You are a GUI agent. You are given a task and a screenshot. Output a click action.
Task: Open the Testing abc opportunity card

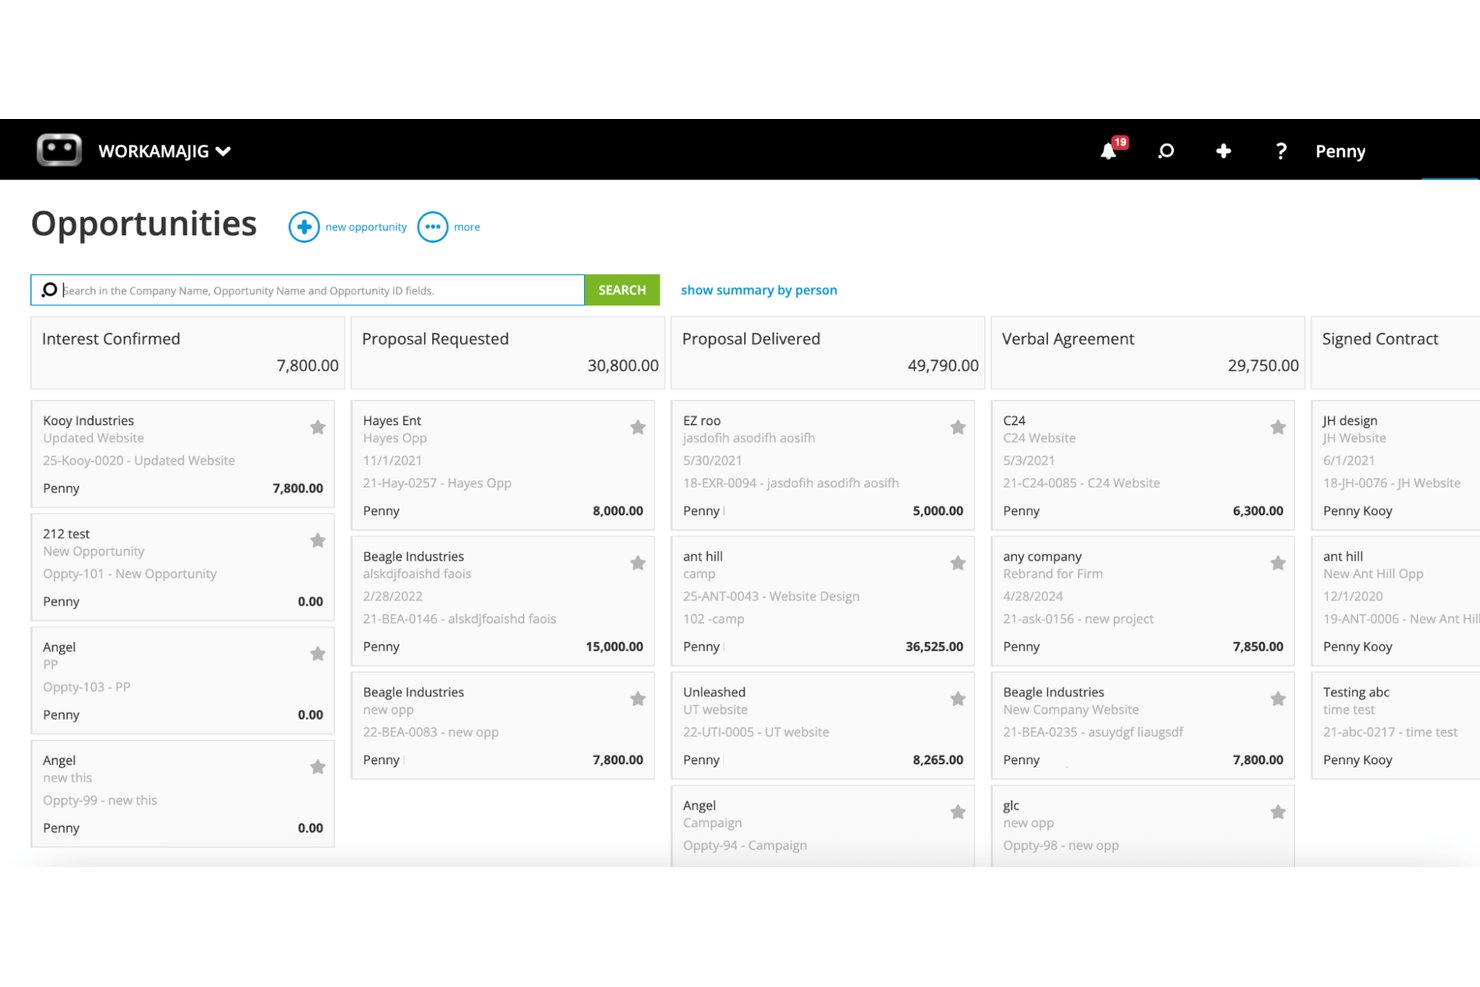tap(1396, 725)
